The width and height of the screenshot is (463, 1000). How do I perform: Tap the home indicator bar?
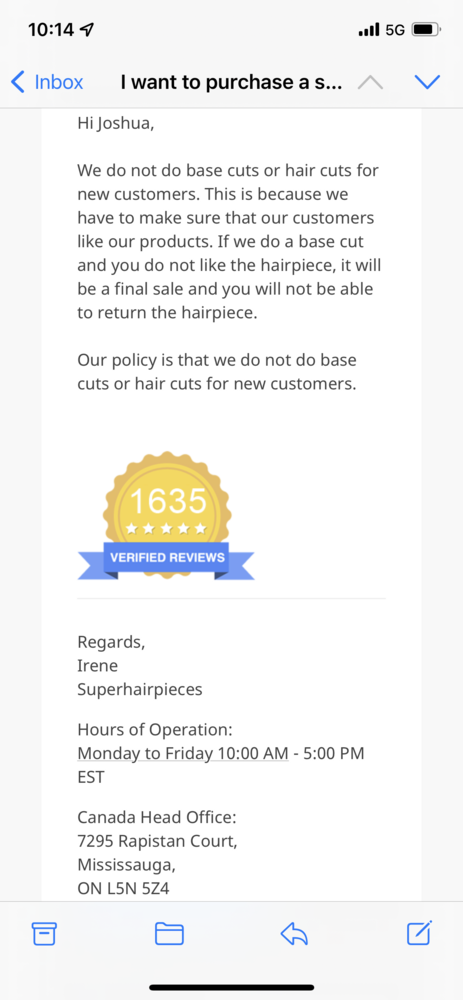(232, 987)
